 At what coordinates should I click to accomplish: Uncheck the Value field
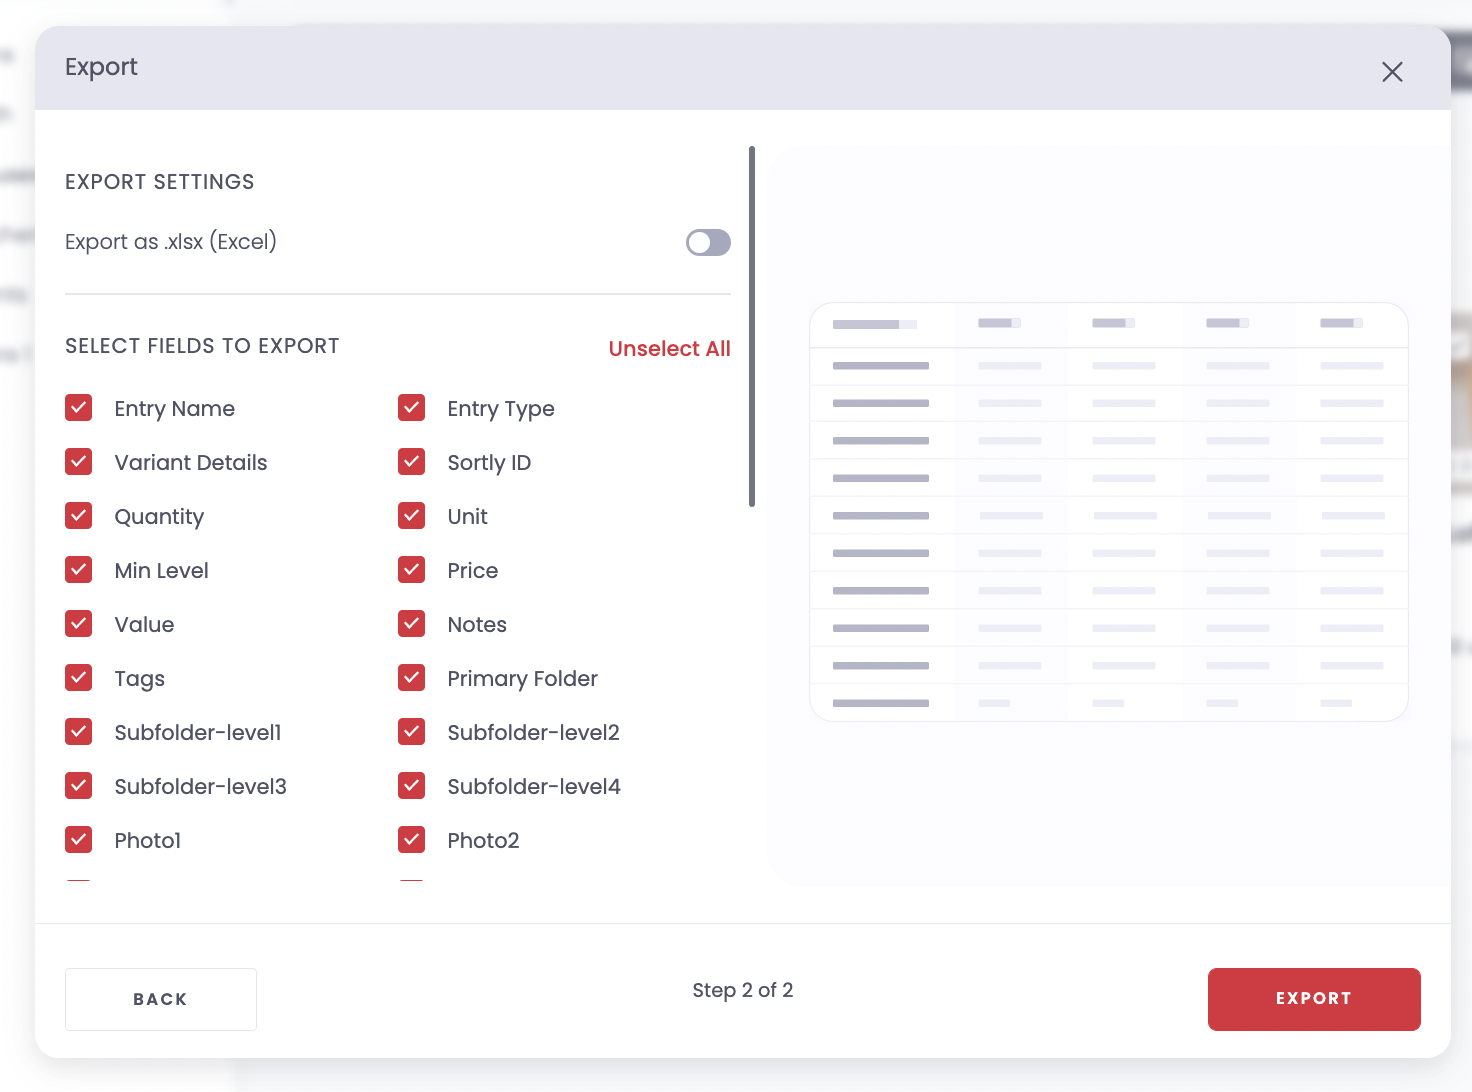[x=79, y=623]
